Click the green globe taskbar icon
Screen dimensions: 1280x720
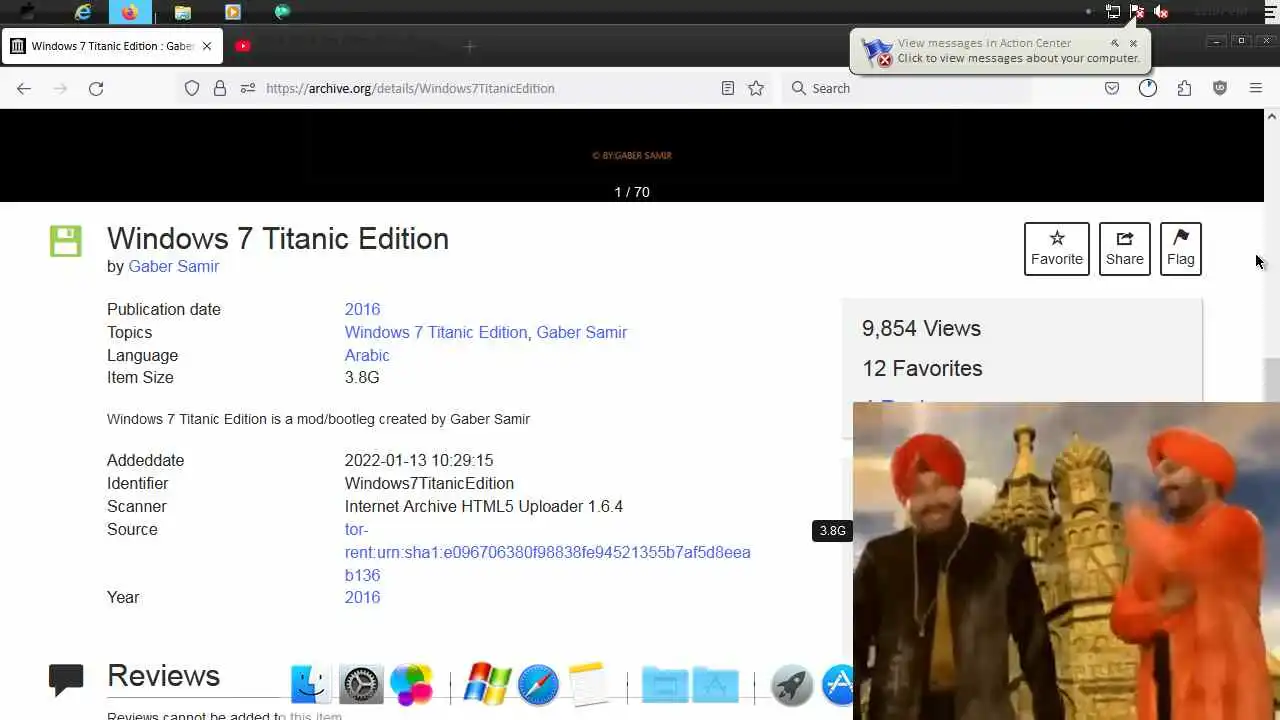(x=282, y=12)
